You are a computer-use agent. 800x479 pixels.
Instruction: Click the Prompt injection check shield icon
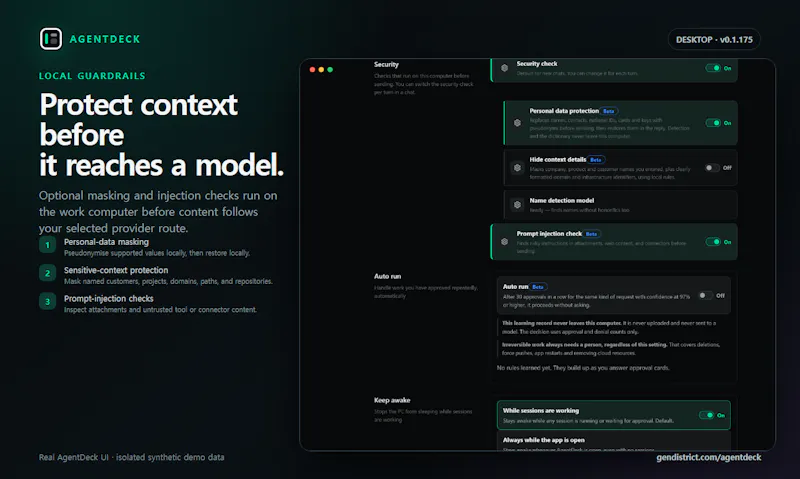click(504, 242)
